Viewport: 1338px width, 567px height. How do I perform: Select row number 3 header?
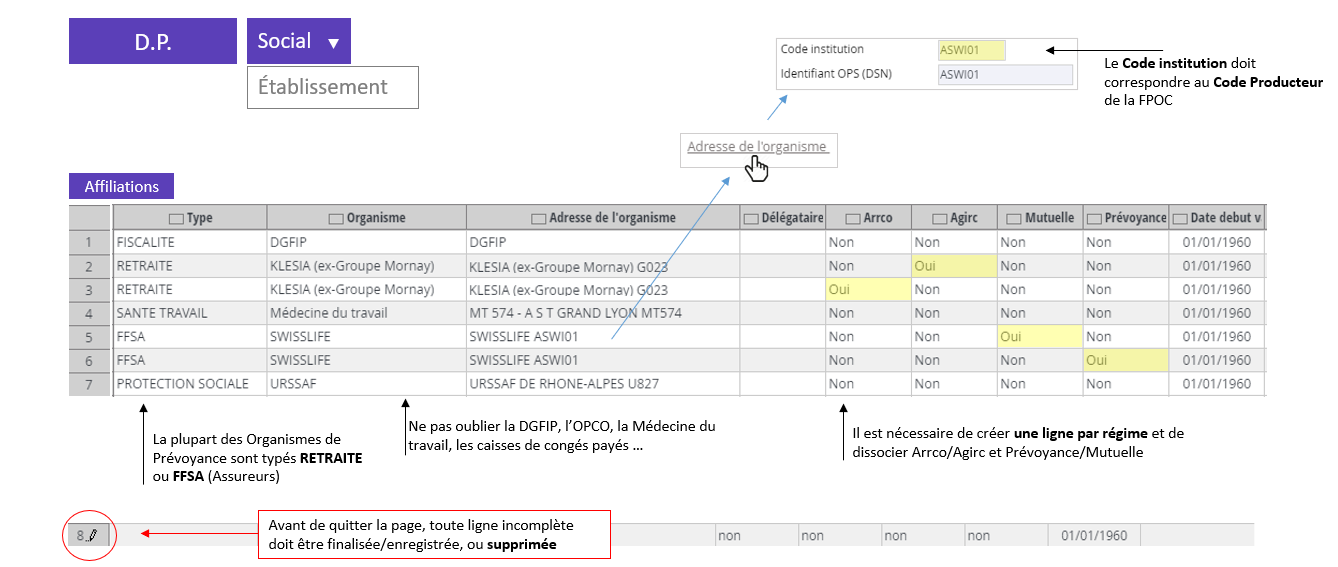pos(89,290)
